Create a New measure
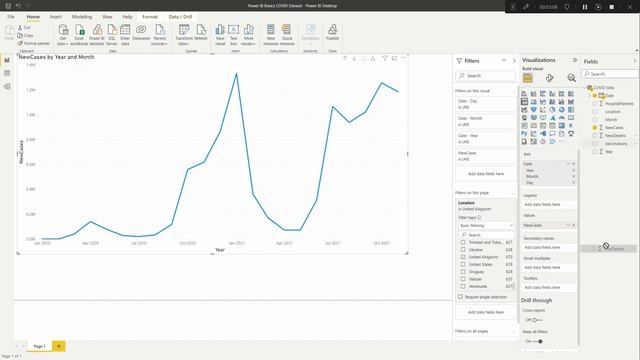The width and height of the screenshot is (640, 360). point(271,35)
